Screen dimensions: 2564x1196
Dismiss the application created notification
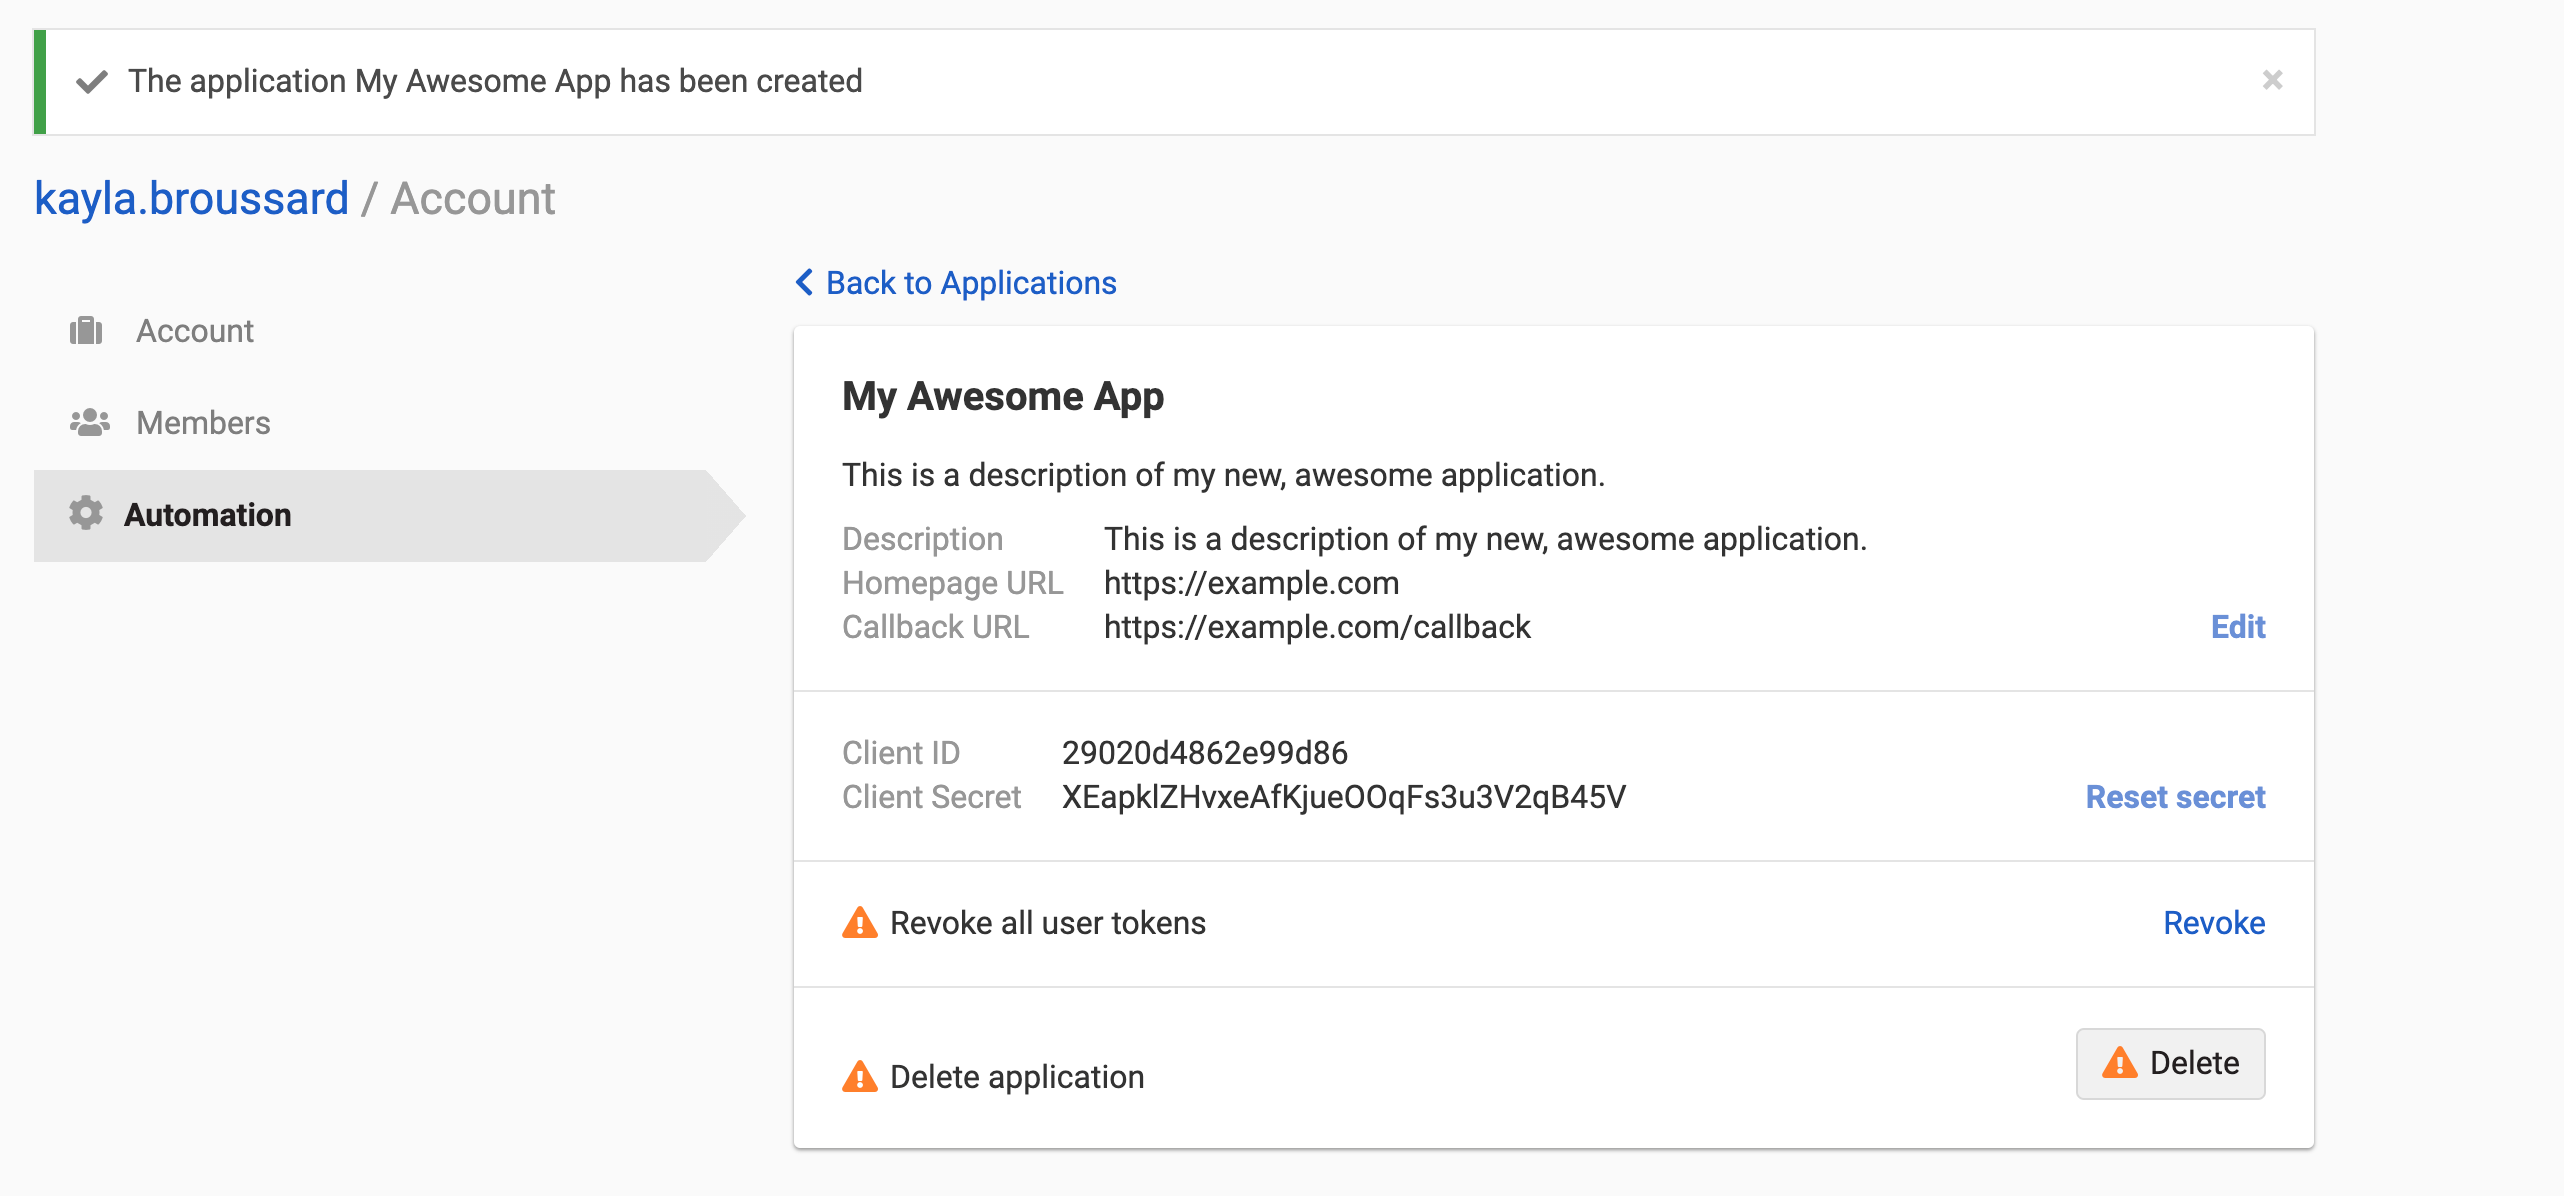(2272, 80)
